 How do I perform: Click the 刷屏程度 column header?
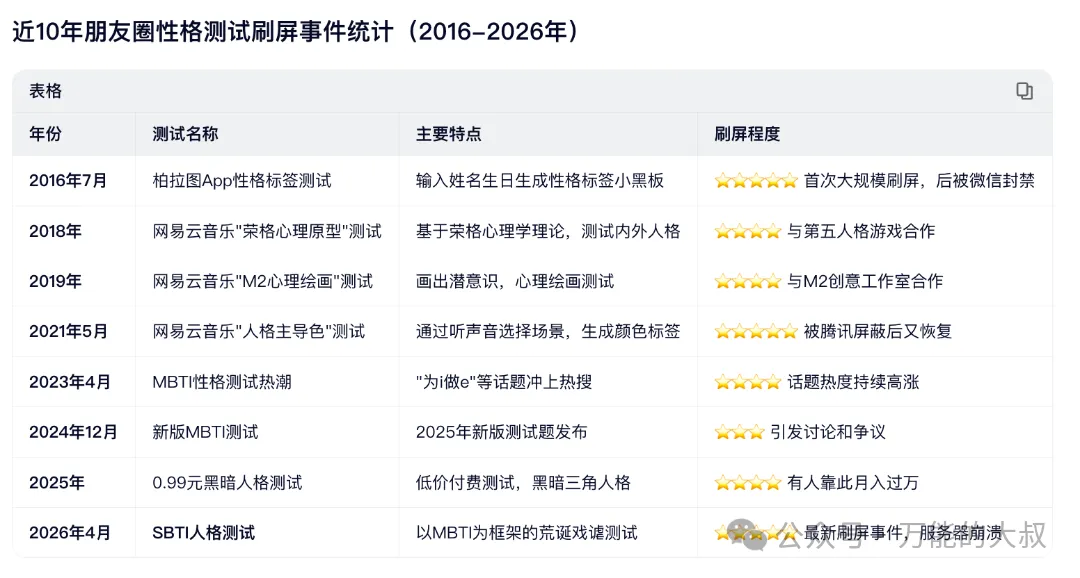(747, 134)
